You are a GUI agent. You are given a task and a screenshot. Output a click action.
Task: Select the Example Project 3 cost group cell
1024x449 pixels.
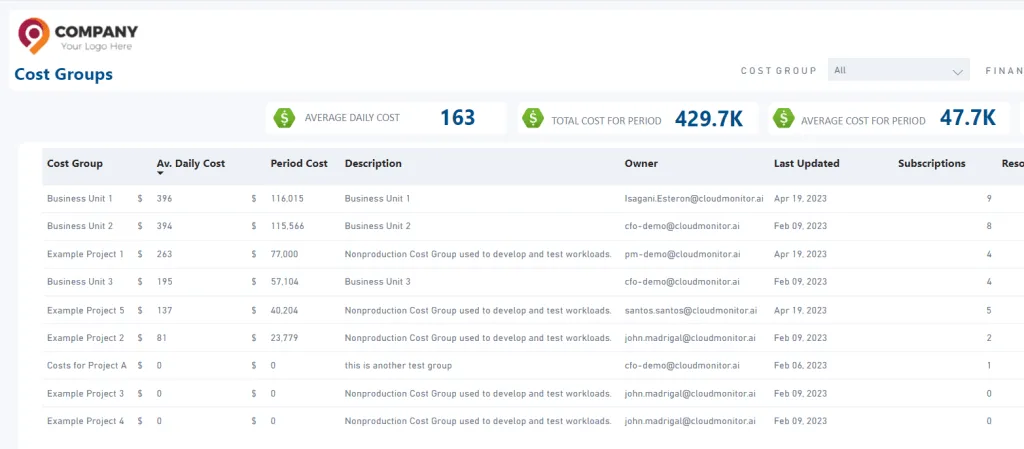tap(86, 394)
